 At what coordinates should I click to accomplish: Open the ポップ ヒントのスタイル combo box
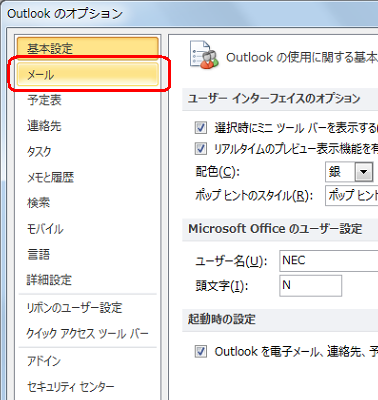352,195
